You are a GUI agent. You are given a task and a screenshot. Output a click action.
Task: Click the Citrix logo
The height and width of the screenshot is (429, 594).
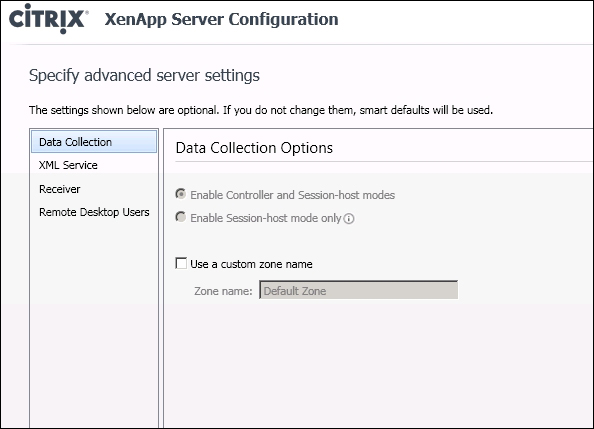click(48, 19)
